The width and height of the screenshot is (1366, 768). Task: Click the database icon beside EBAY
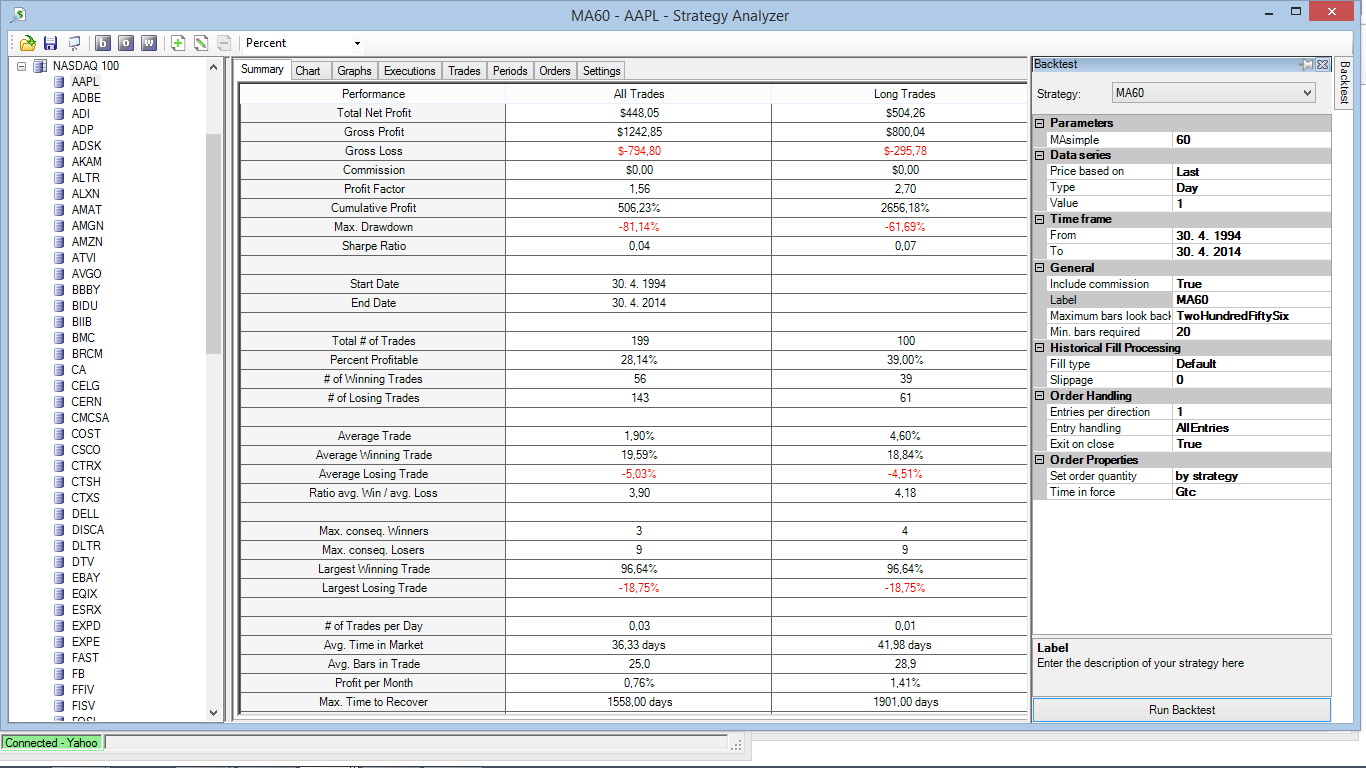(x=60, y=578)
